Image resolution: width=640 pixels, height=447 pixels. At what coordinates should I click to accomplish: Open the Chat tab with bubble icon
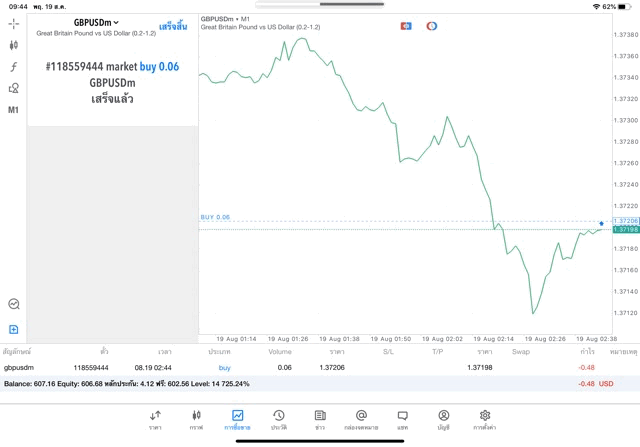[402, 420]
